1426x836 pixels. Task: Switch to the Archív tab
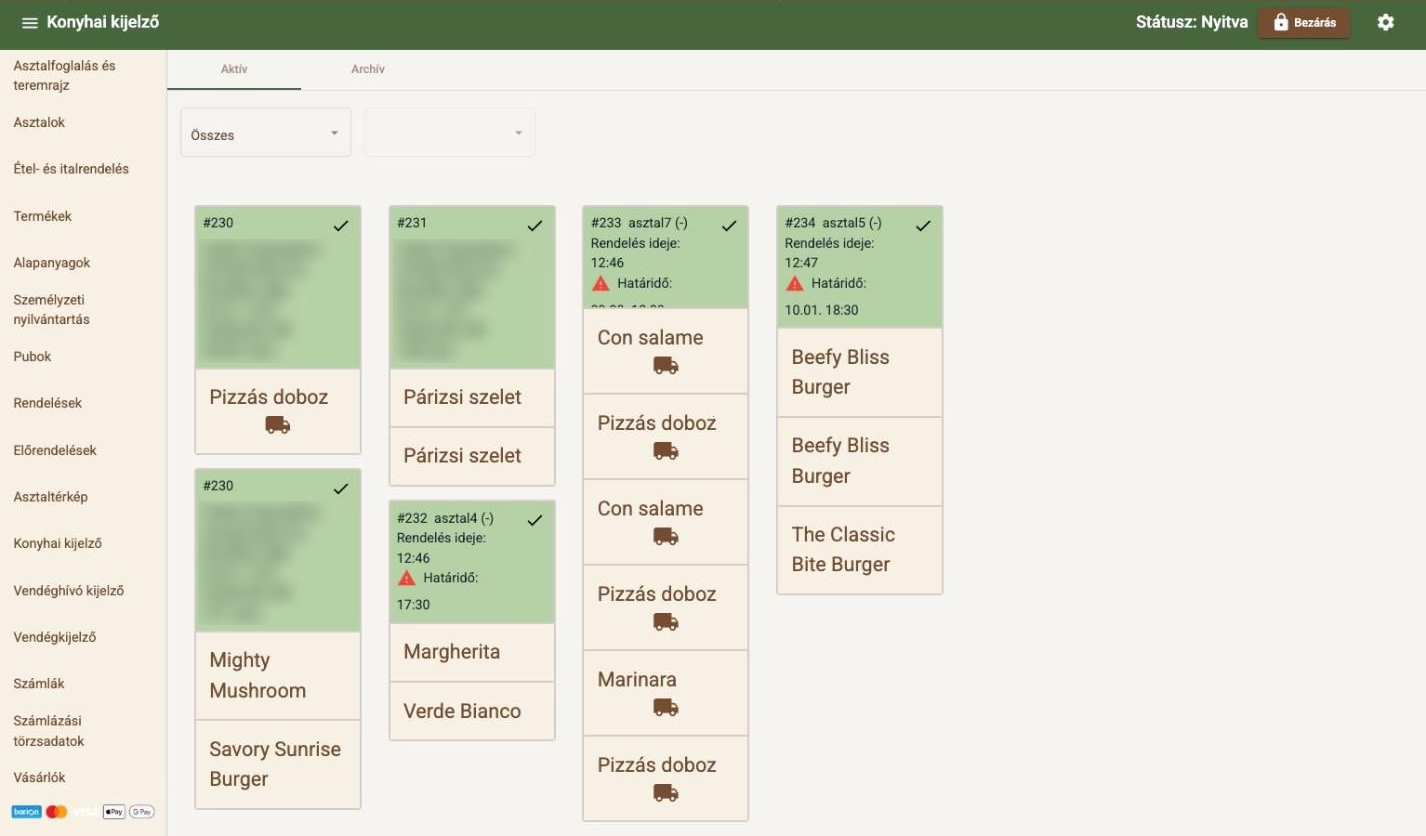(368, 69)
